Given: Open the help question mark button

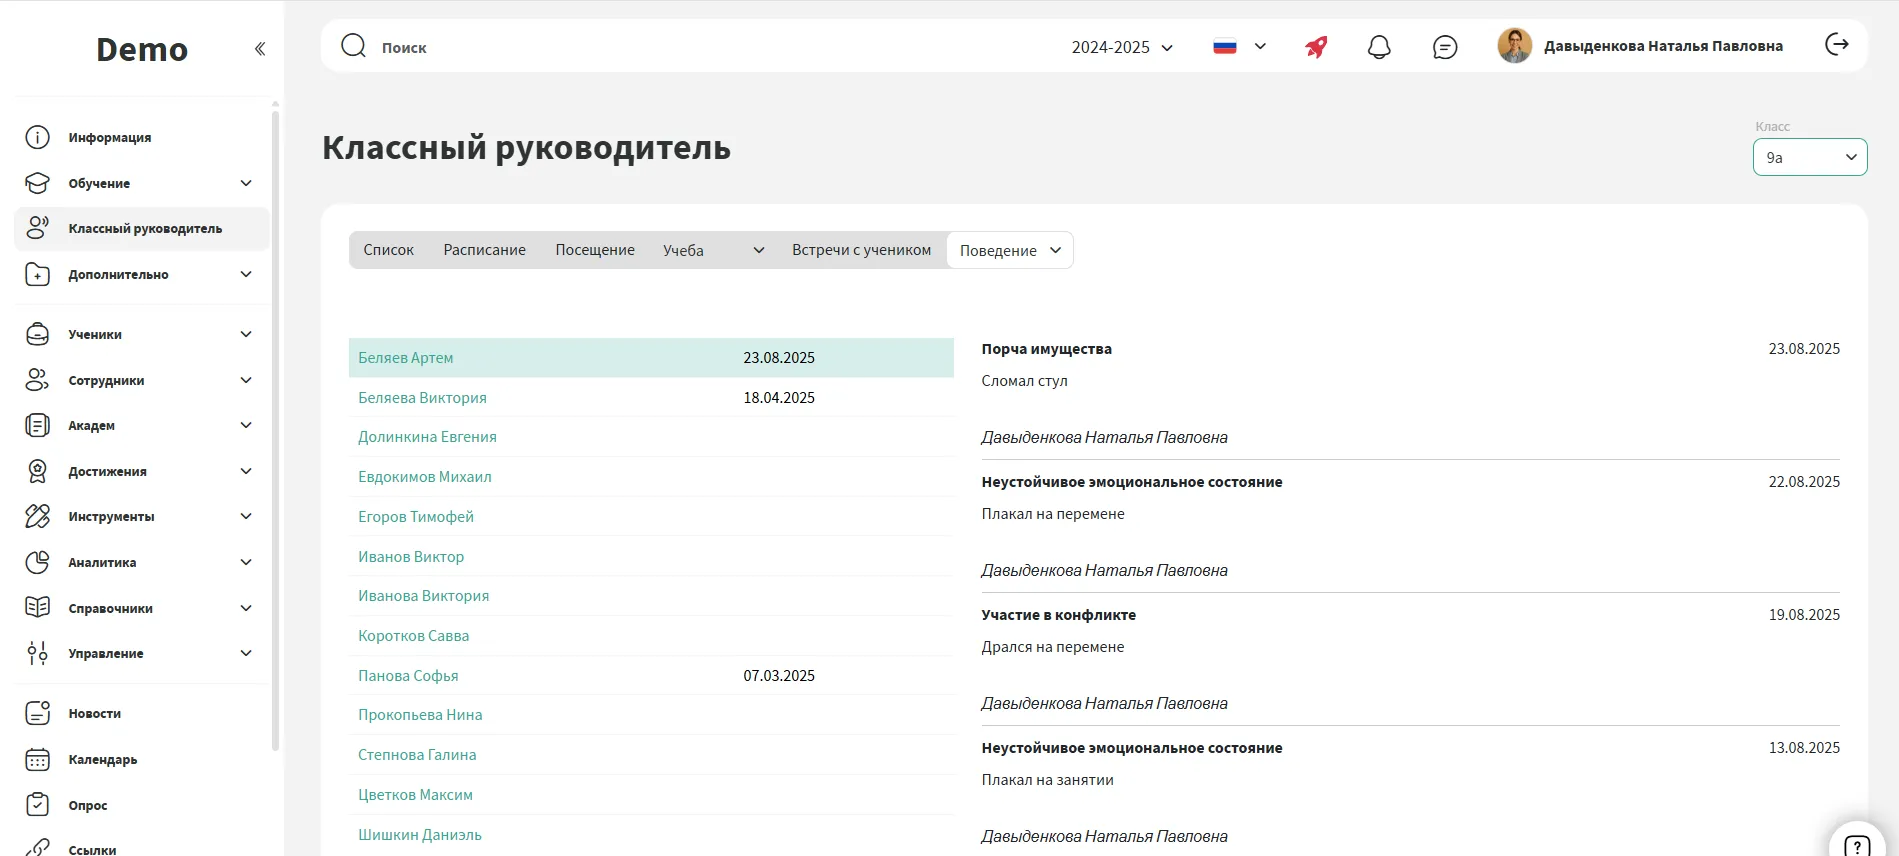Looking at the screenshot, I should coord(1856,845).
